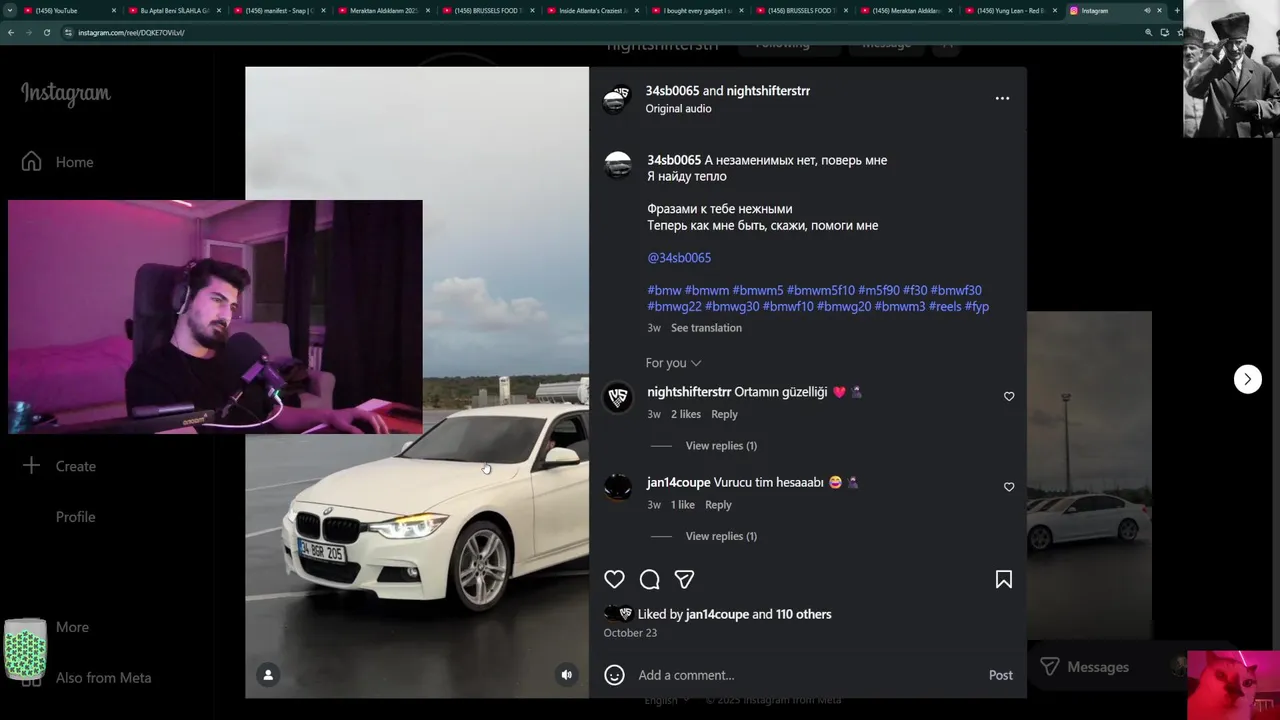Open Profile in the sidebar
This screenshot has height=720, width=1280.
75,517
